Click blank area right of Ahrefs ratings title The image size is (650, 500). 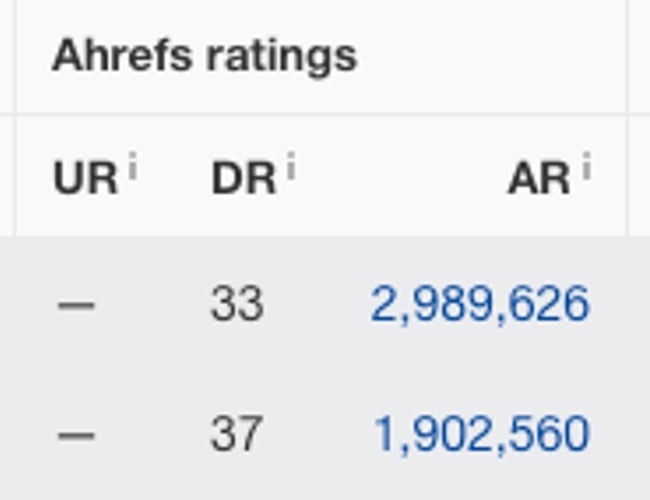(490, 56)
